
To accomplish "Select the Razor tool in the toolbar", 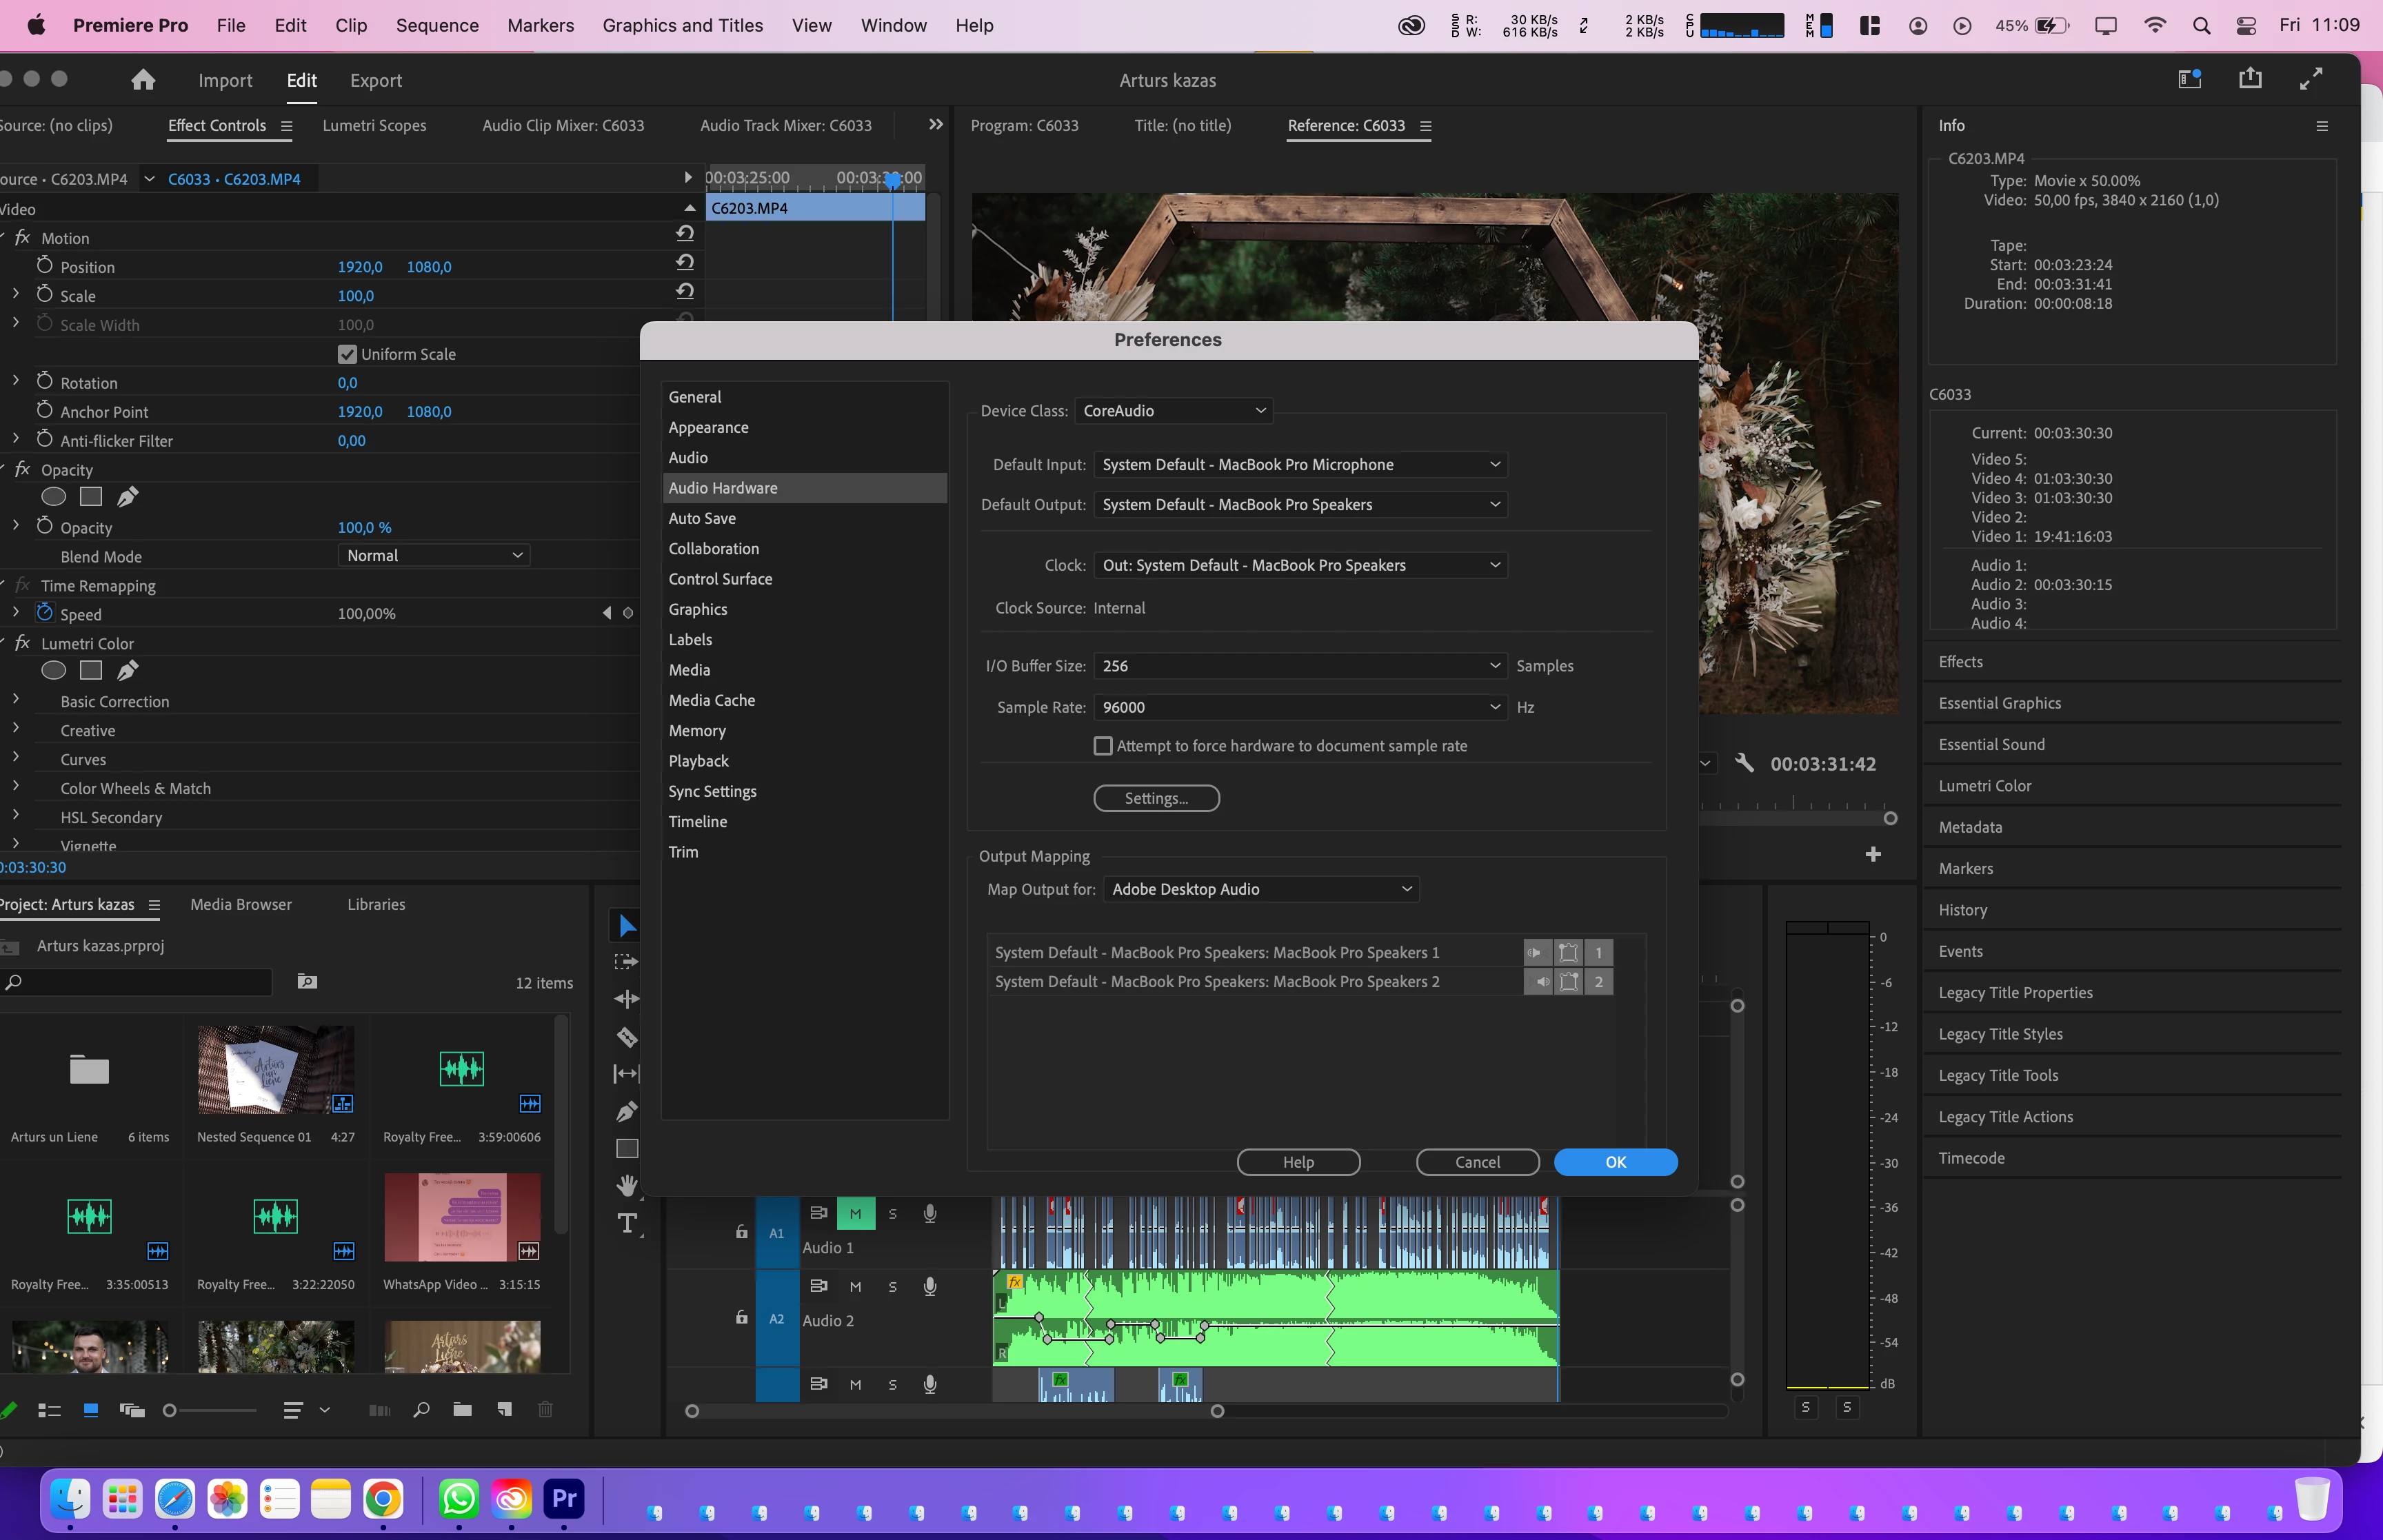I will [x=627, y=1036].
